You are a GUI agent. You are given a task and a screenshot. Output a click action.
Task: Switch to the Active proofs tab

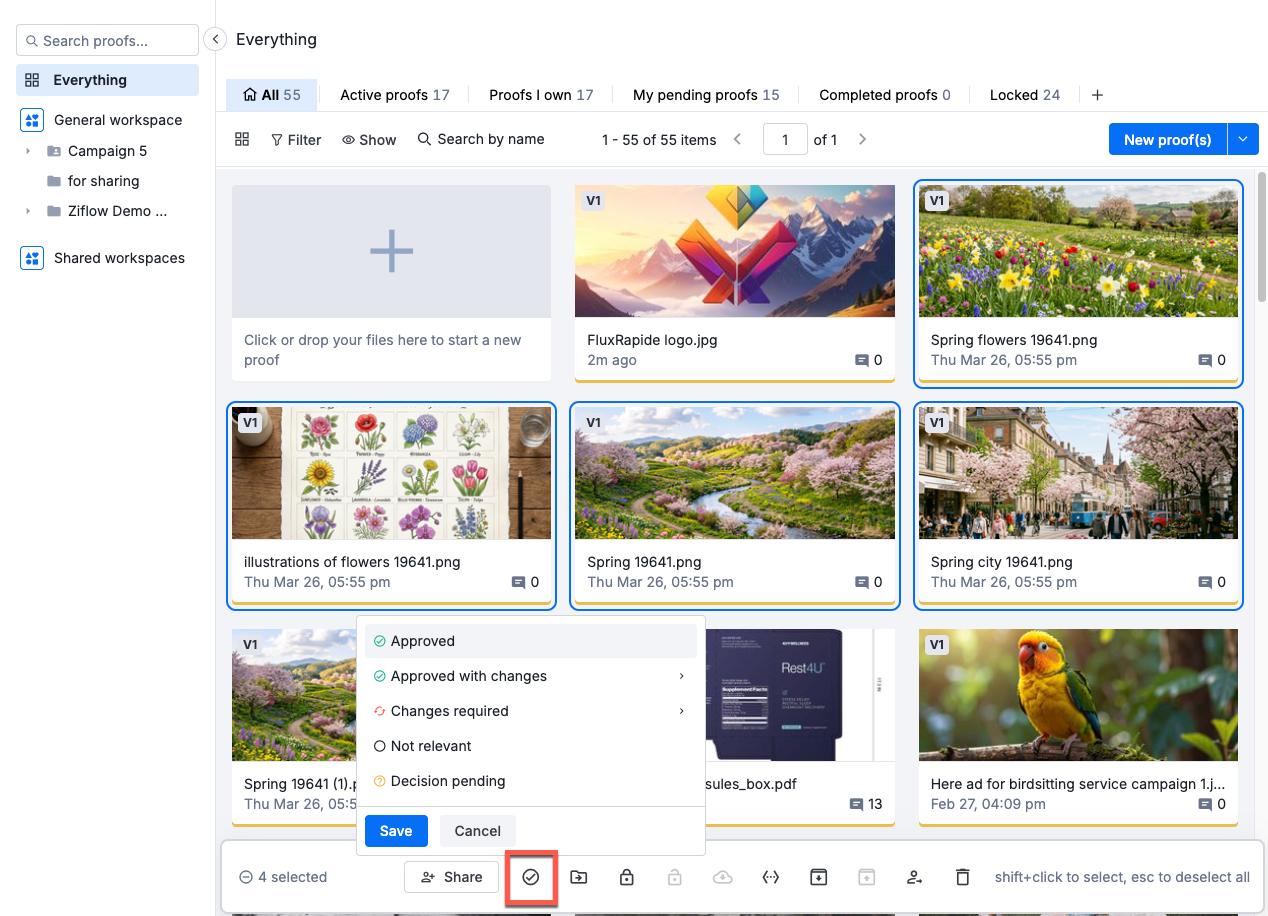click(x=394, y=95)
